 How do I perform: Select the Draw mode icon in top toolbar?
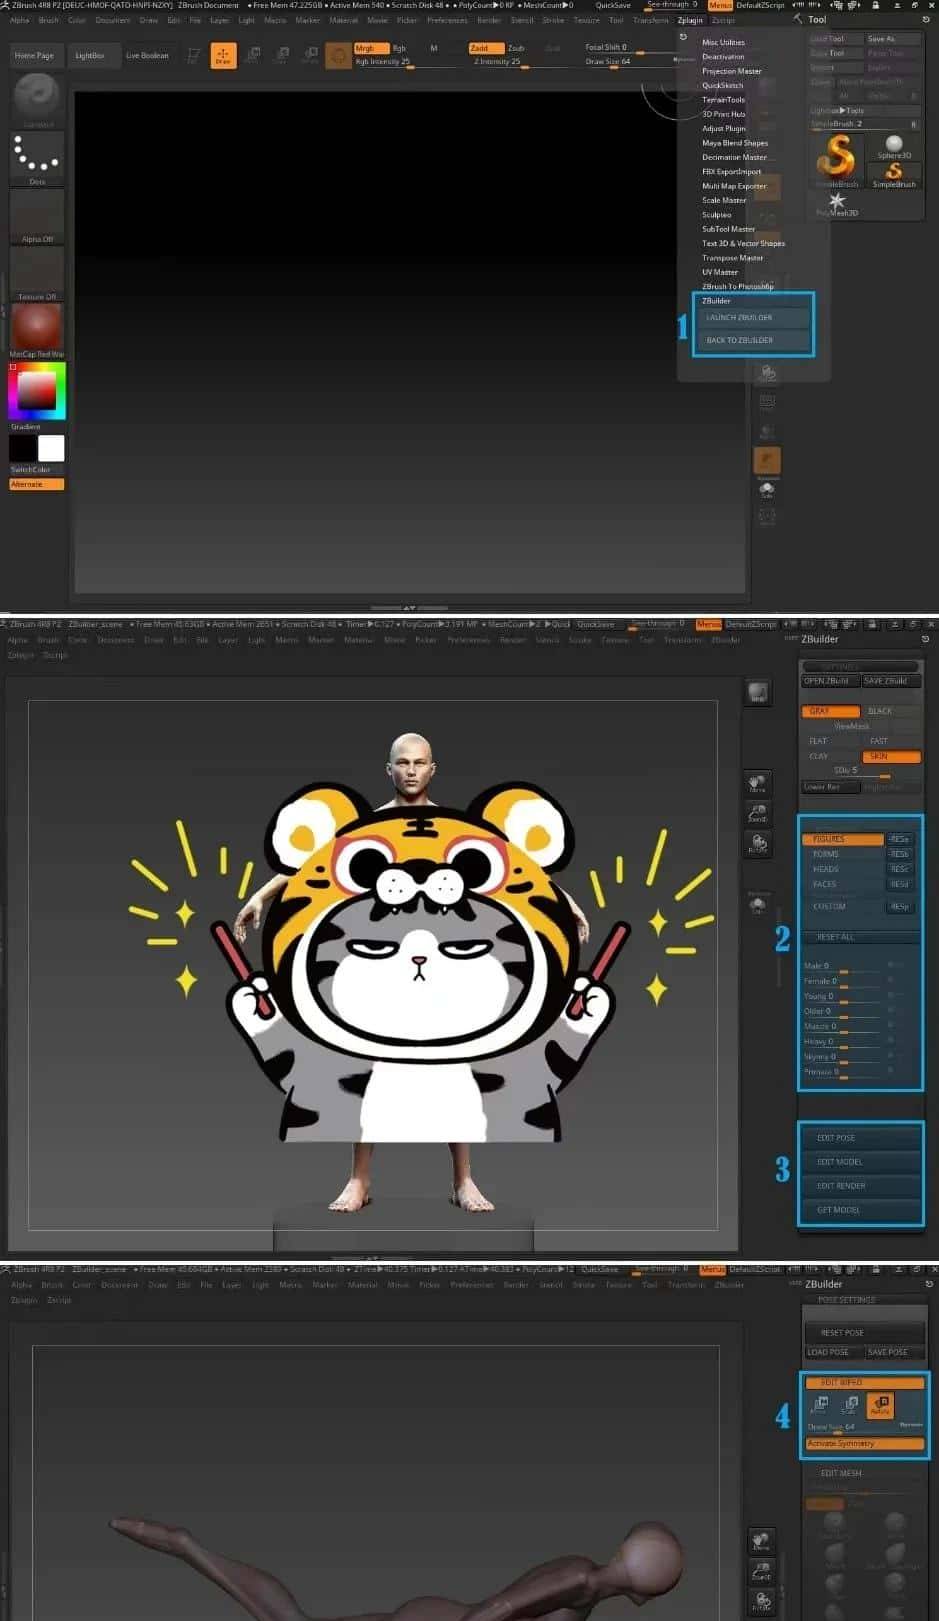(x=223, y=55)
